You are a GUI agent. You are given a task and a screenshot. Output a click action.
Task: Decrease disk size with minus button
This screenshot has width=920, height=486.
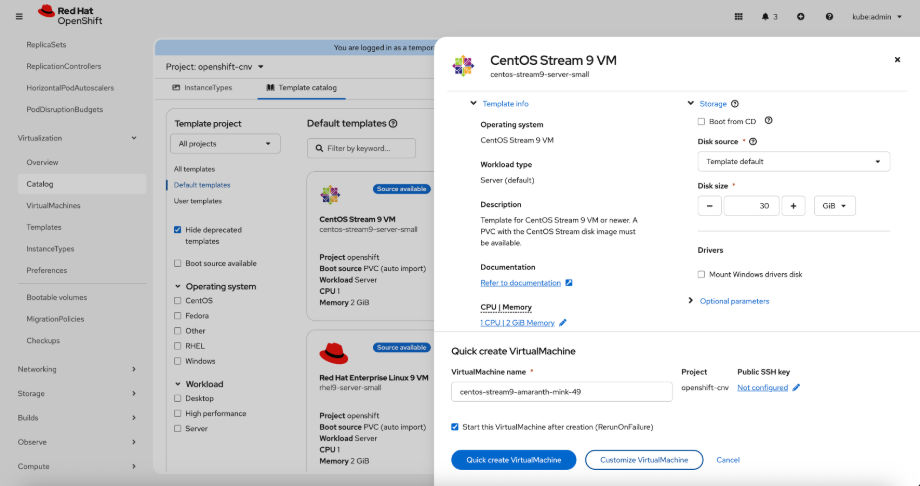pos(709,206)
